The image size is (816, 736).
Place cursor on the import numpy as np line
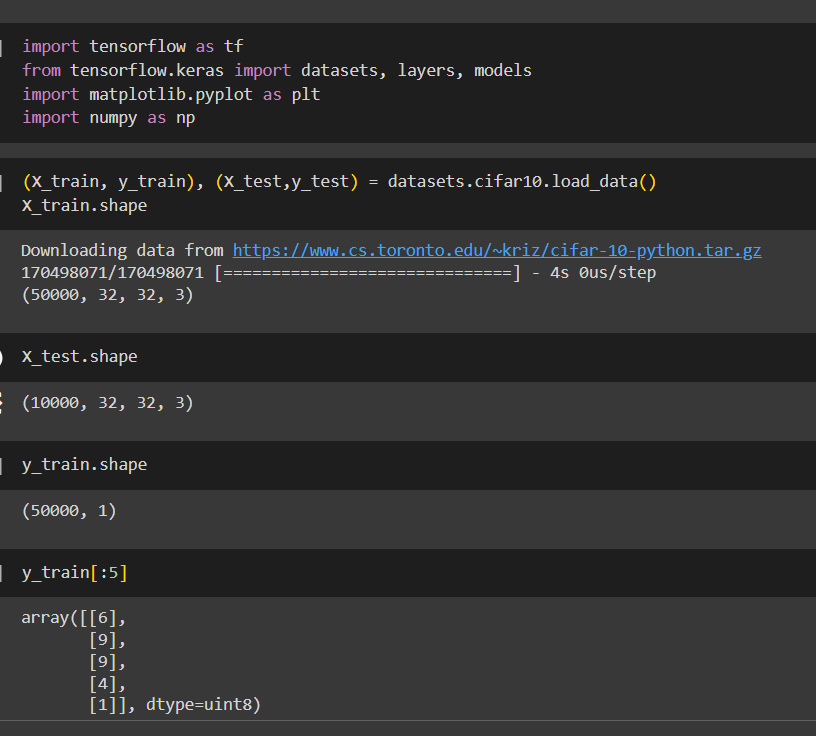pyautogui.click(x=108, y=118)
